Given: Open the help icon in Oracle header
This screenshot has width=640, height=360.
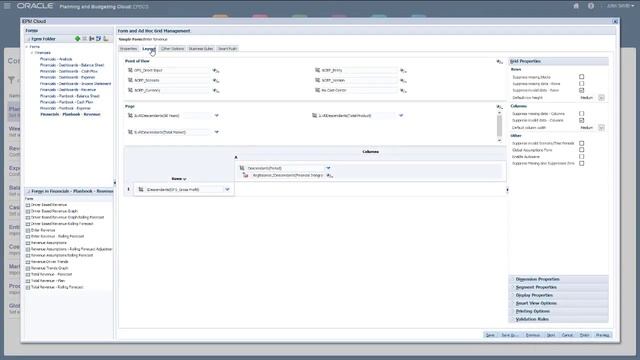Looking at the screenshot, I should coord(591,6).
